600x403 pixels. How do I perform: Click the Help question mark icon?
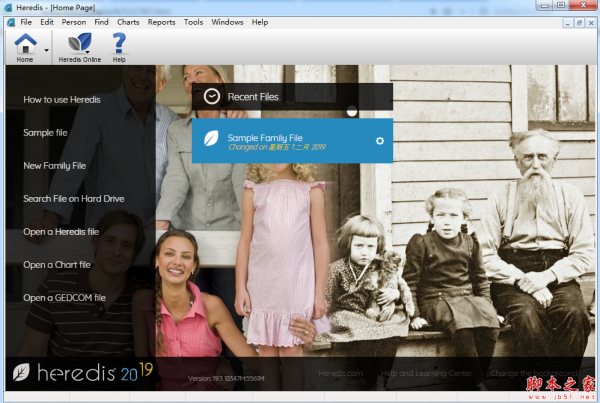pyautogui.click(x=119, y=43)
